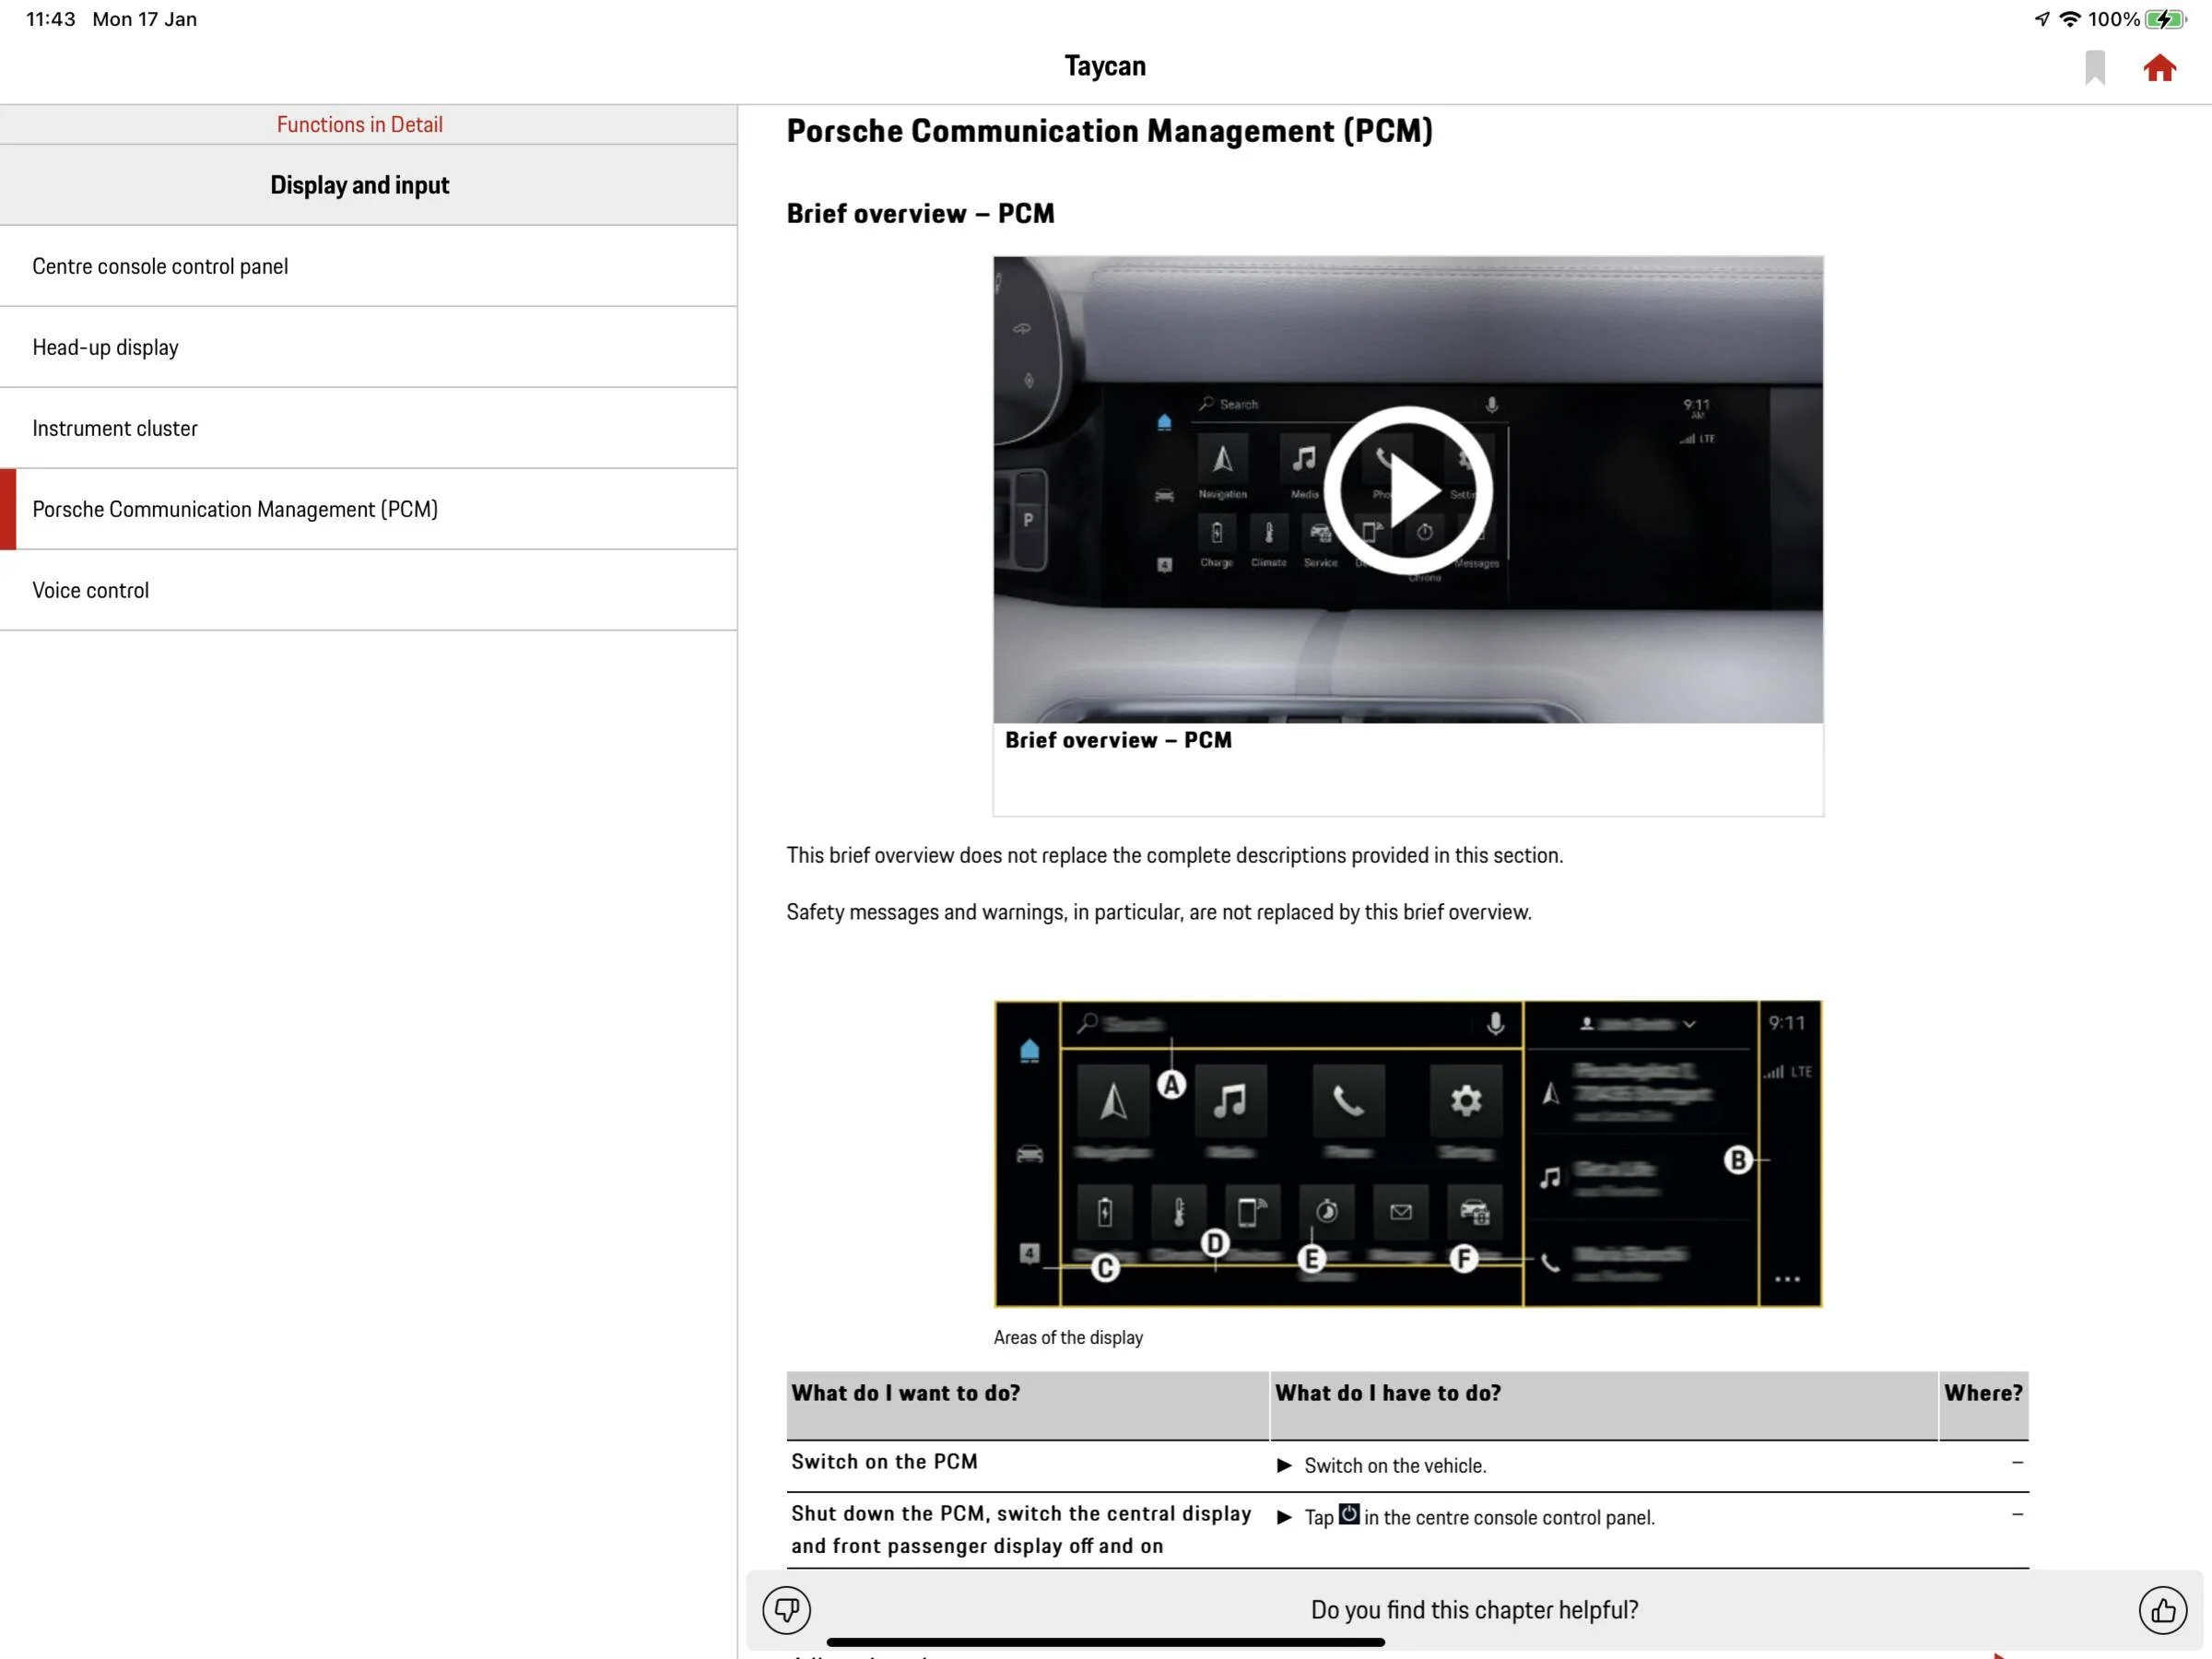Select Head-up display entry
This screenshot has height=1659, width=2212.
pyautogui.click(x=369, y=347)
